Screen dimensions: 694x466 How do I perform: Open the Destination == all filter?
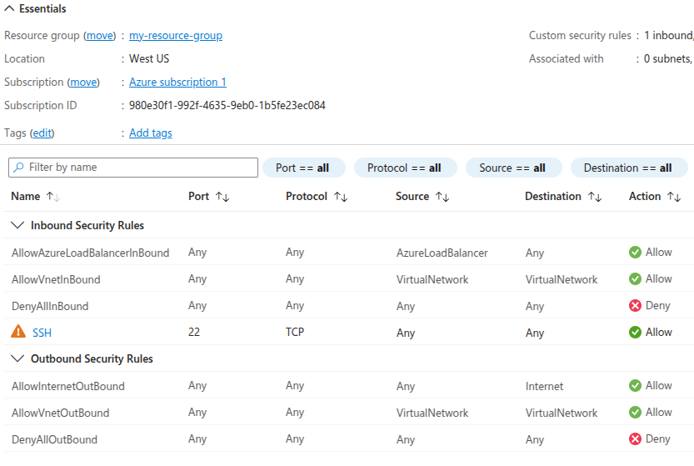click(x=628, y=168)
